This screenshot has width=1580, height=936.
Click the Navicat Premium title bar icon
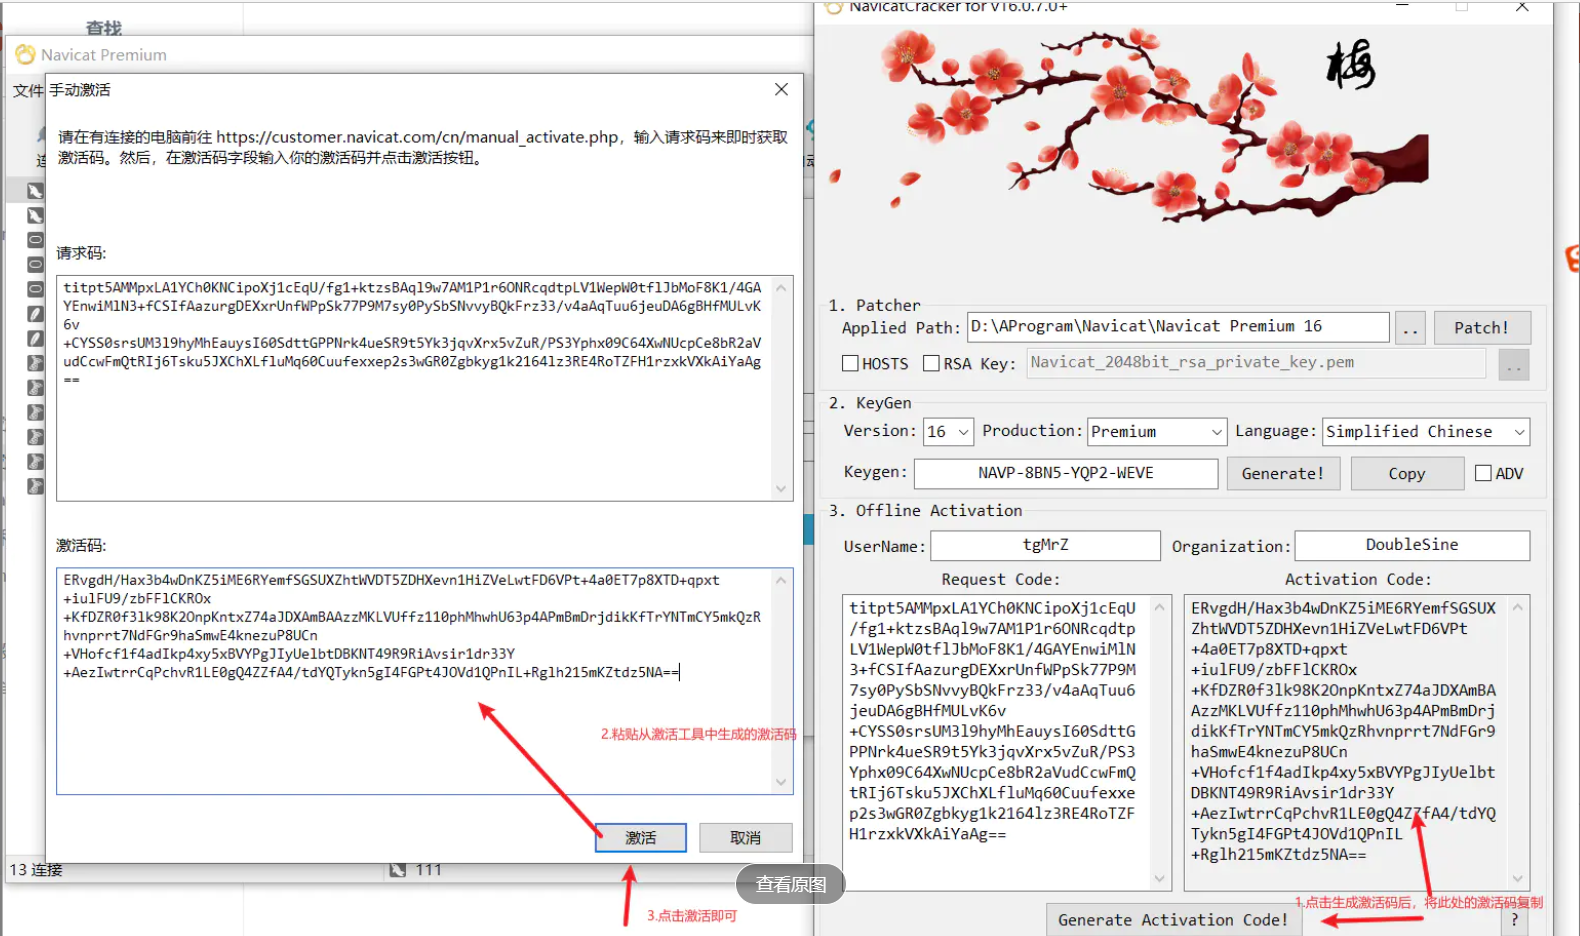pyautogui.click(x=25, y=54)
